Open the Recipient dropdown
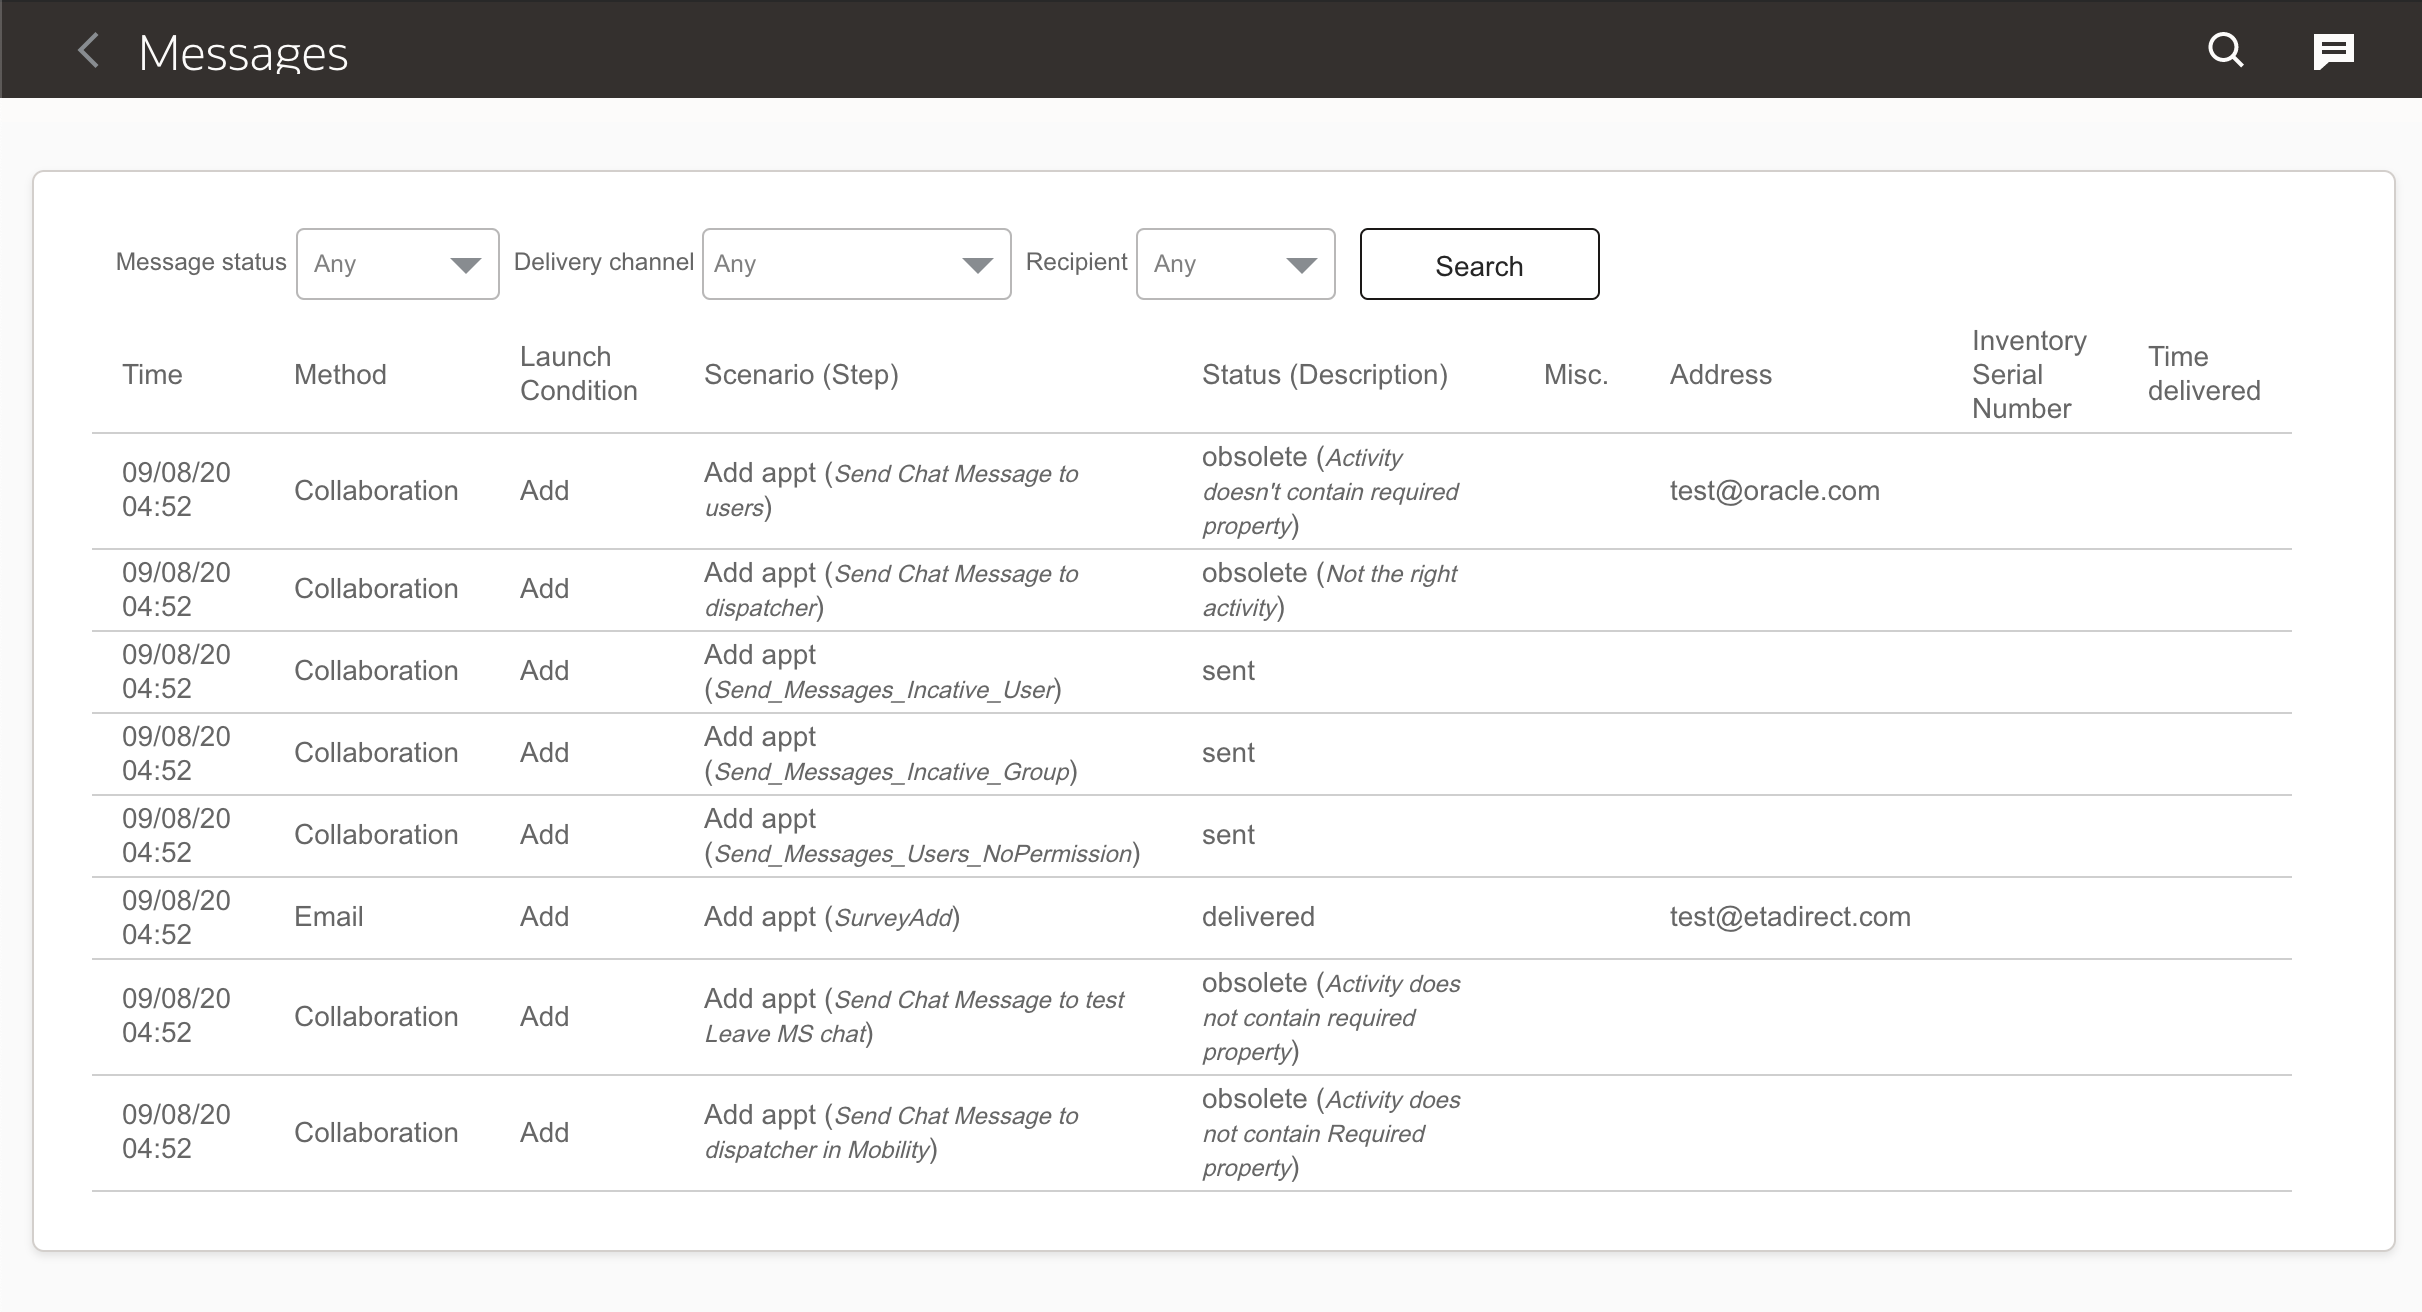This screenshot has width=2422, height=1312. [x=1235, y=263]
